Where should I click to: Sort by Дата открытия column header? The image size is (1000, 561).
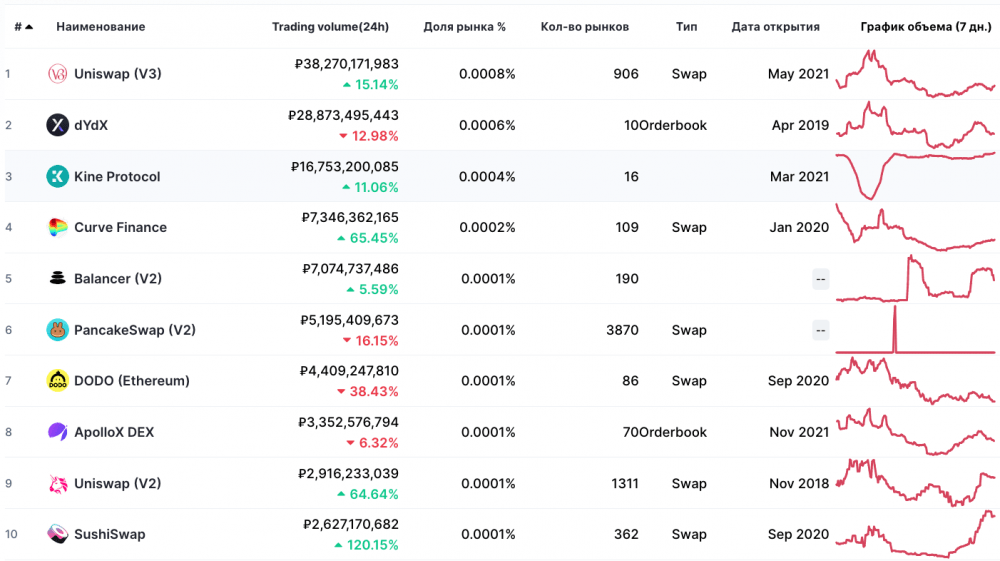click(776, 27)
